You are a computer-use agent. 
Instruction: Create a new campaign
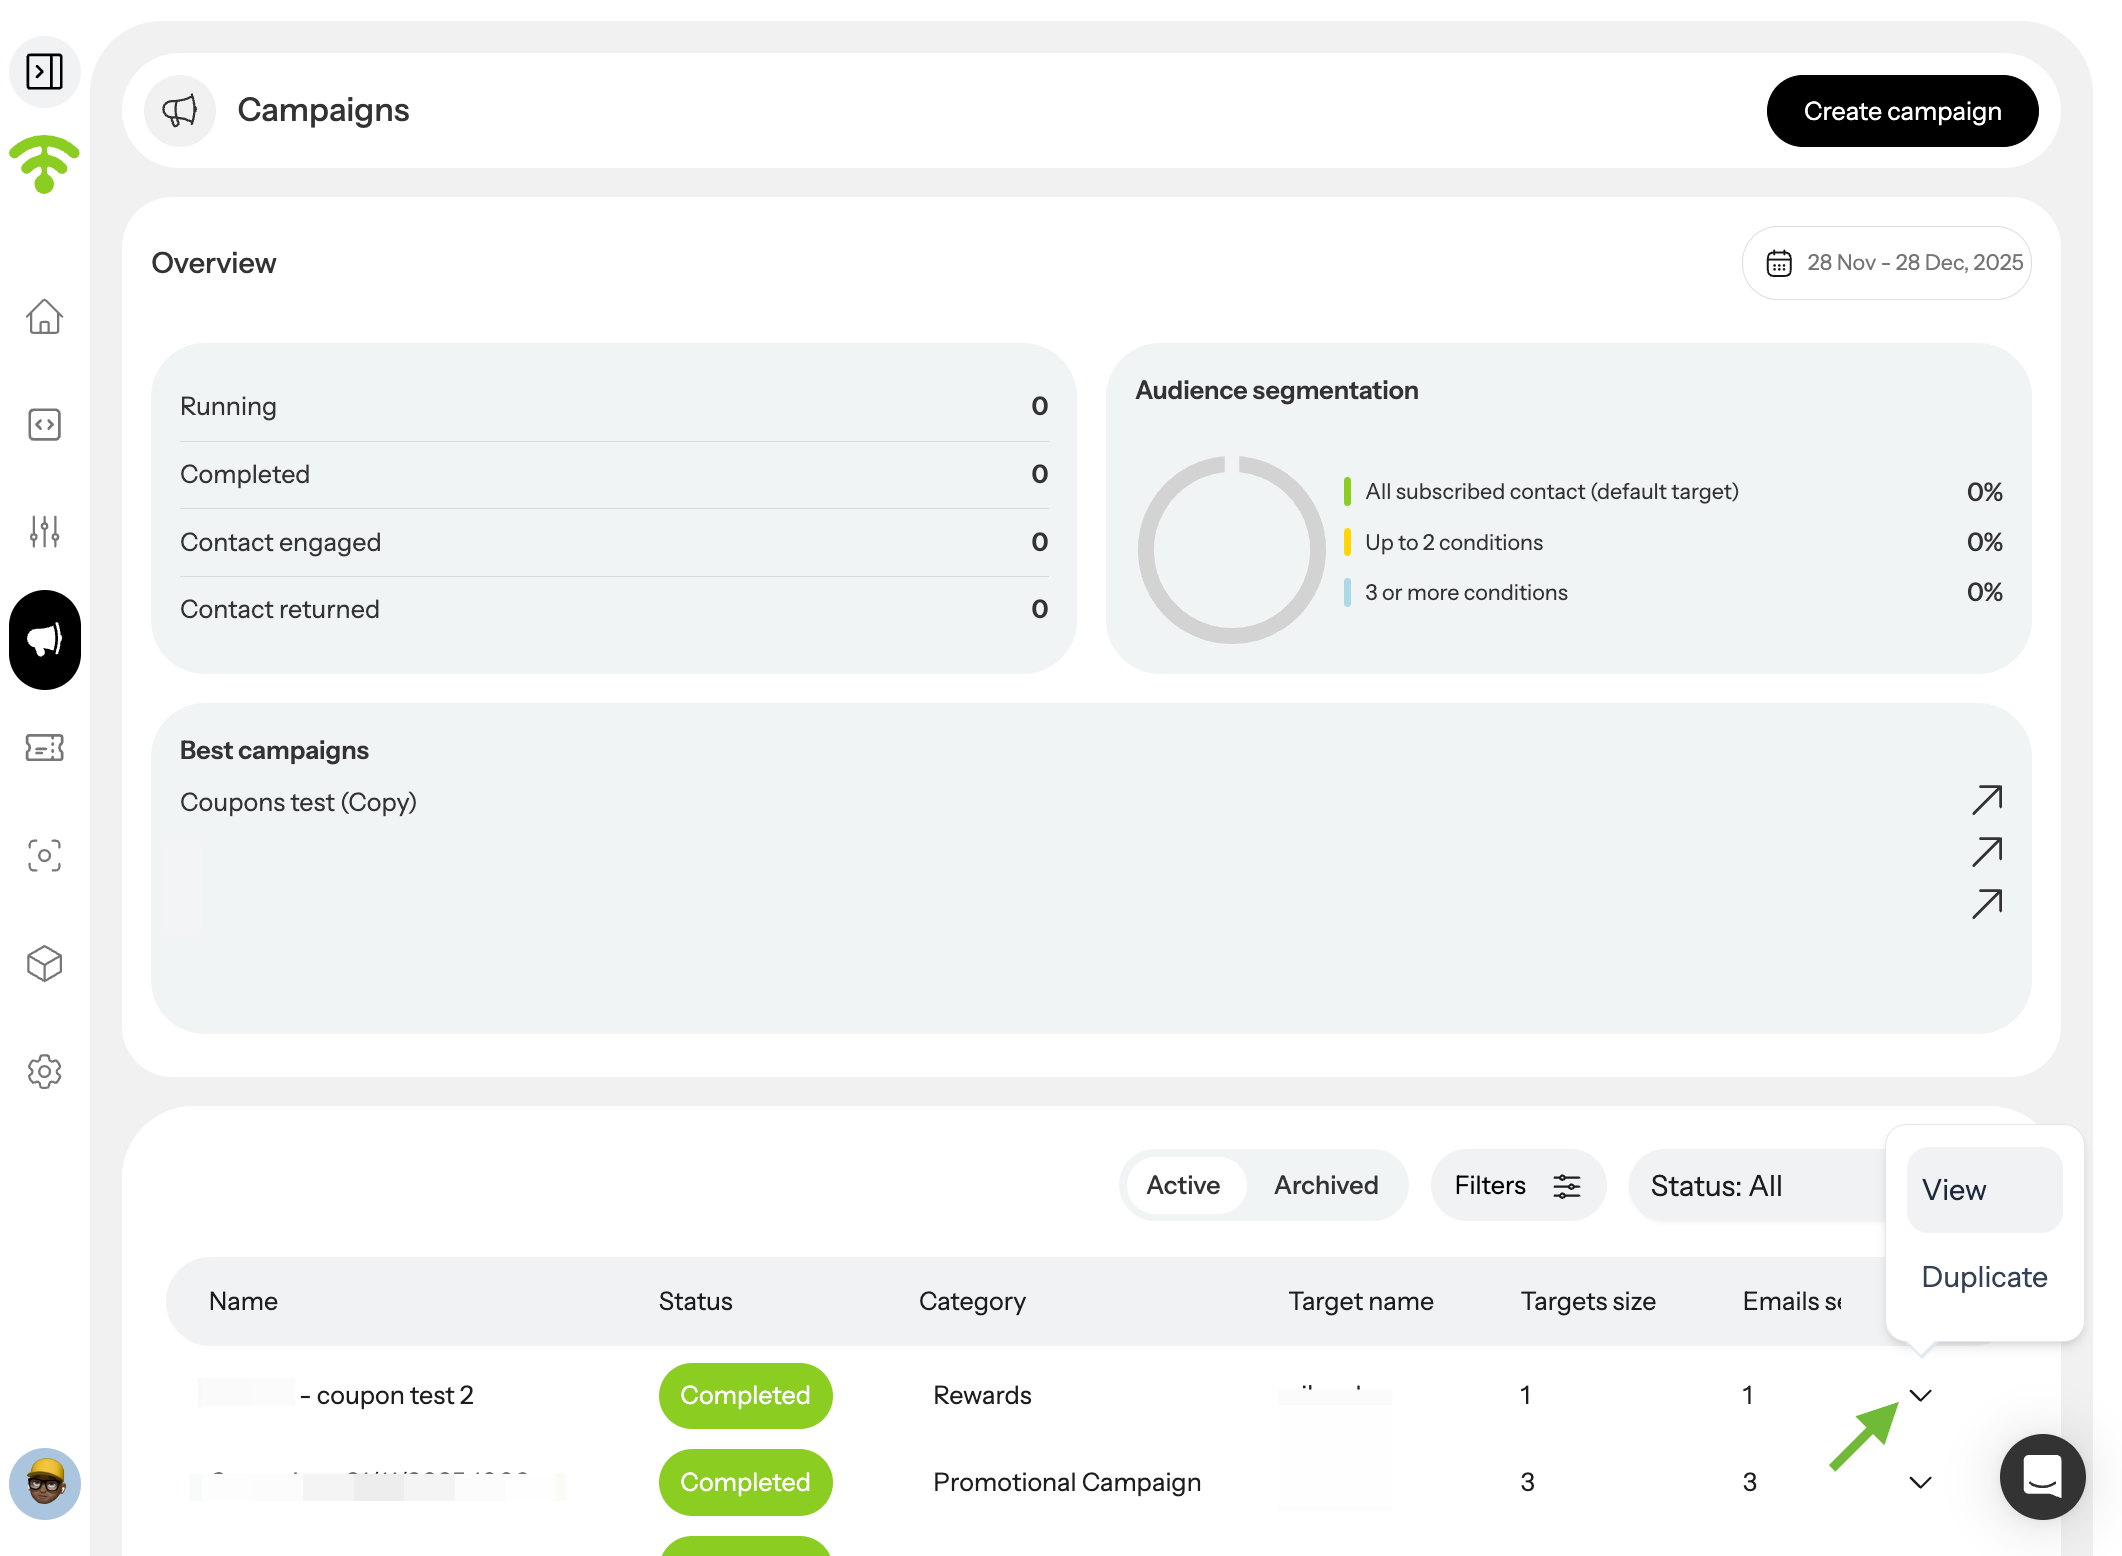point(1902,111)
